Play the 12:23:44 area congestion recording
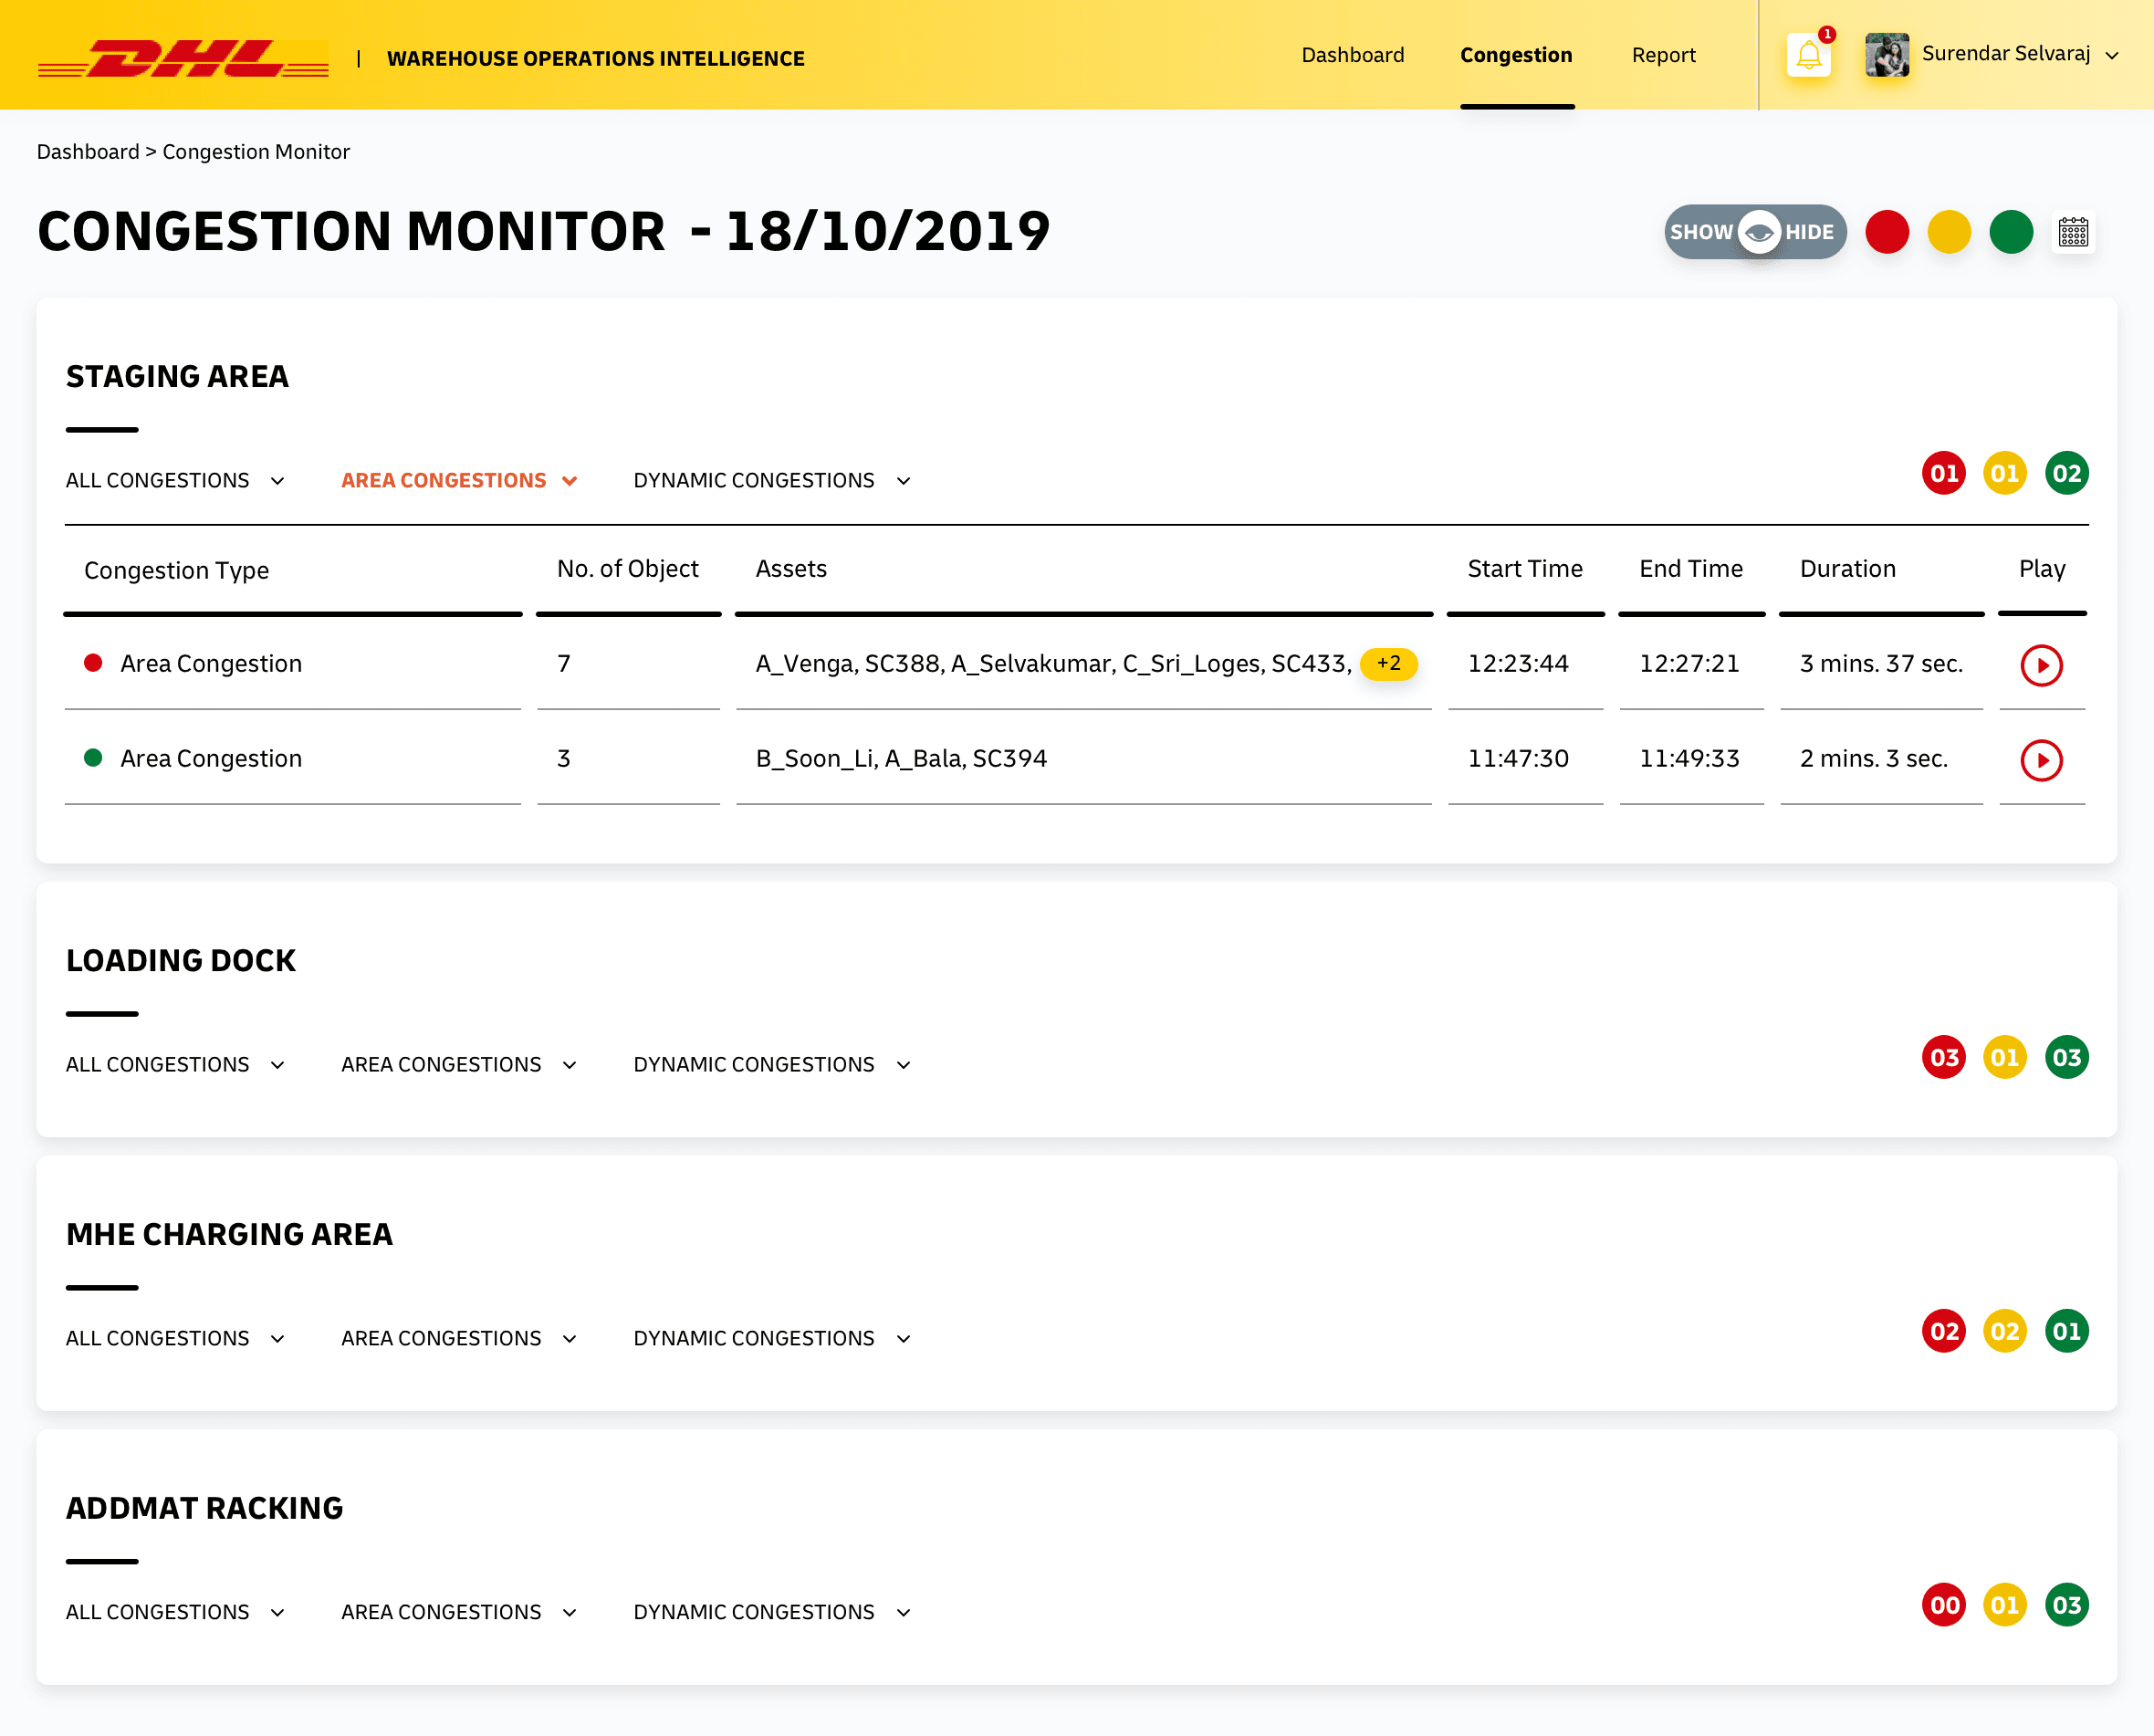The width and height of the screenshot is (2154, 1736). click(x=2041, y=665)
